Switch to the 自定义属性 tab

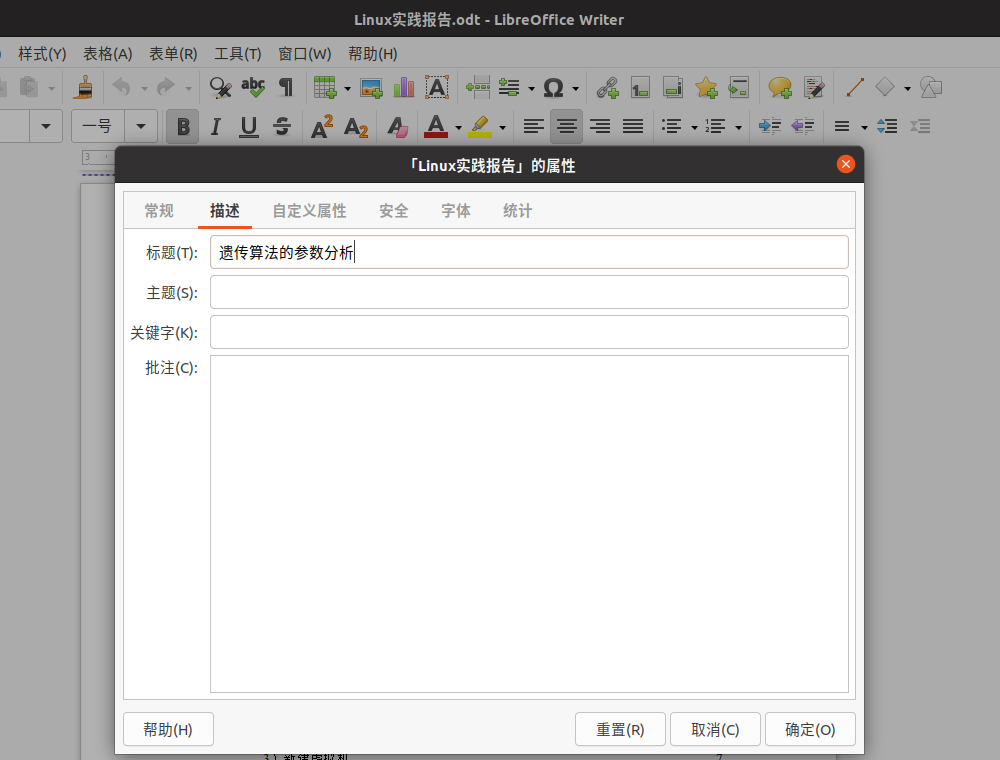pyautogui.click(x=309, y=211)
